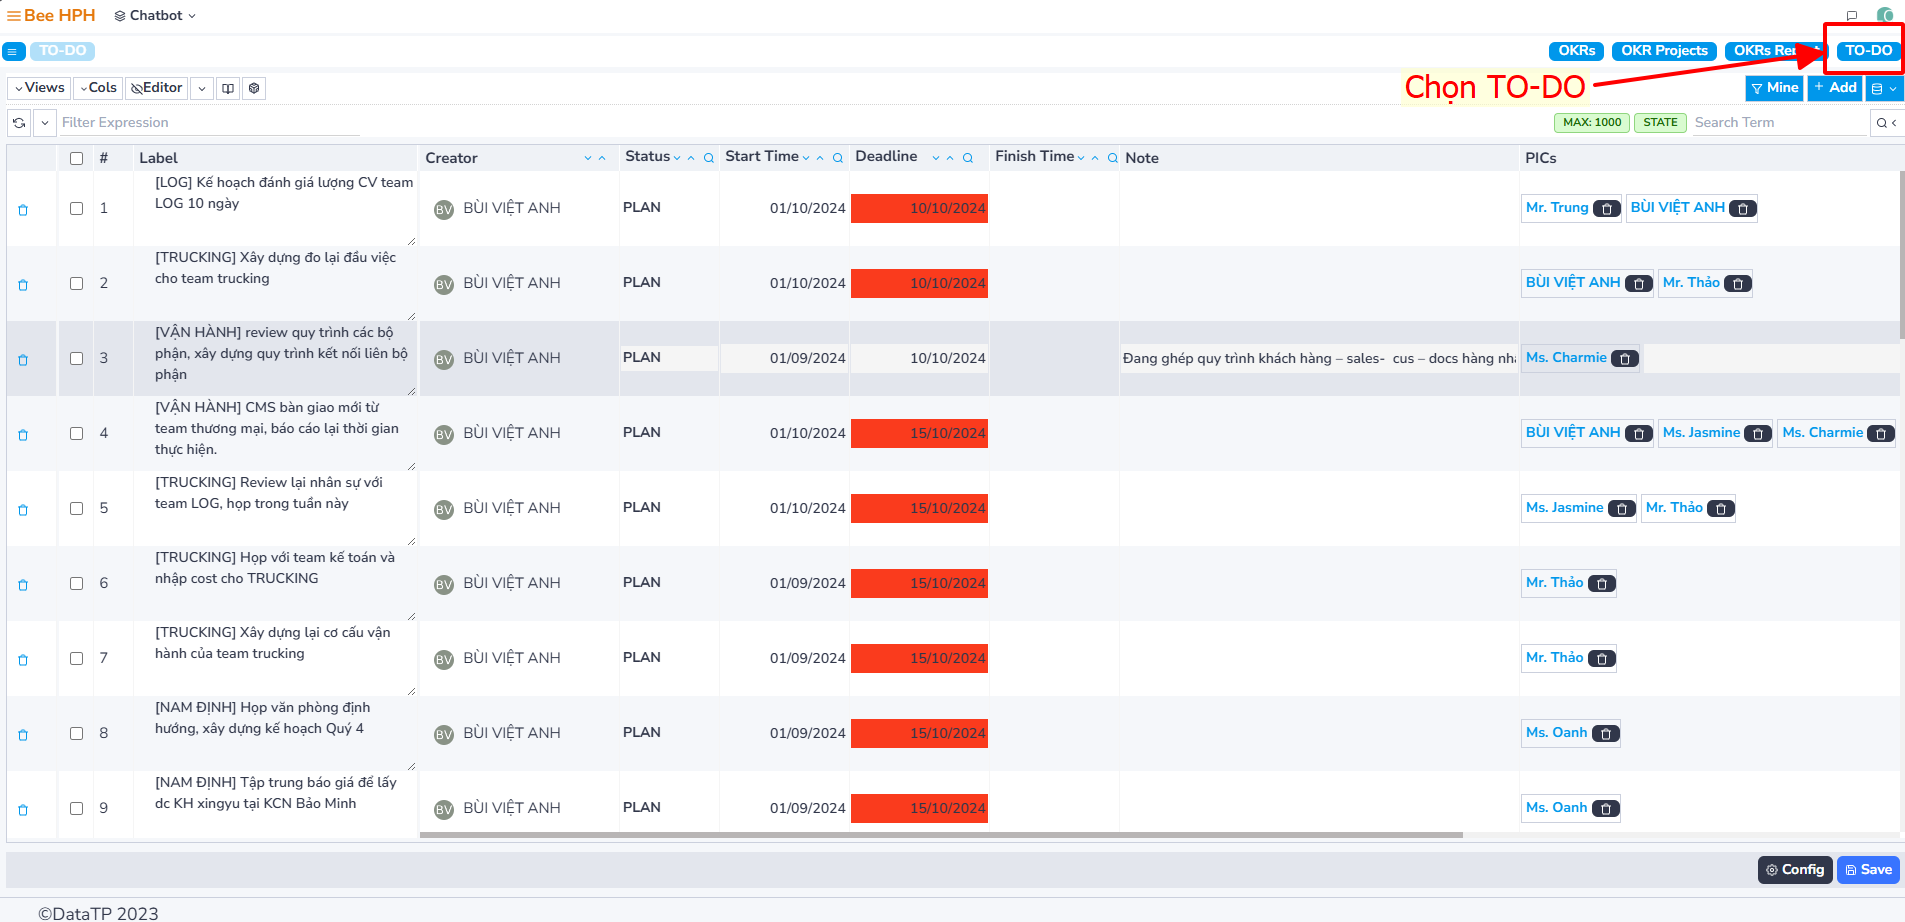Open the OKRs tab
The image size is (1905, 922).
point(1576,51)
